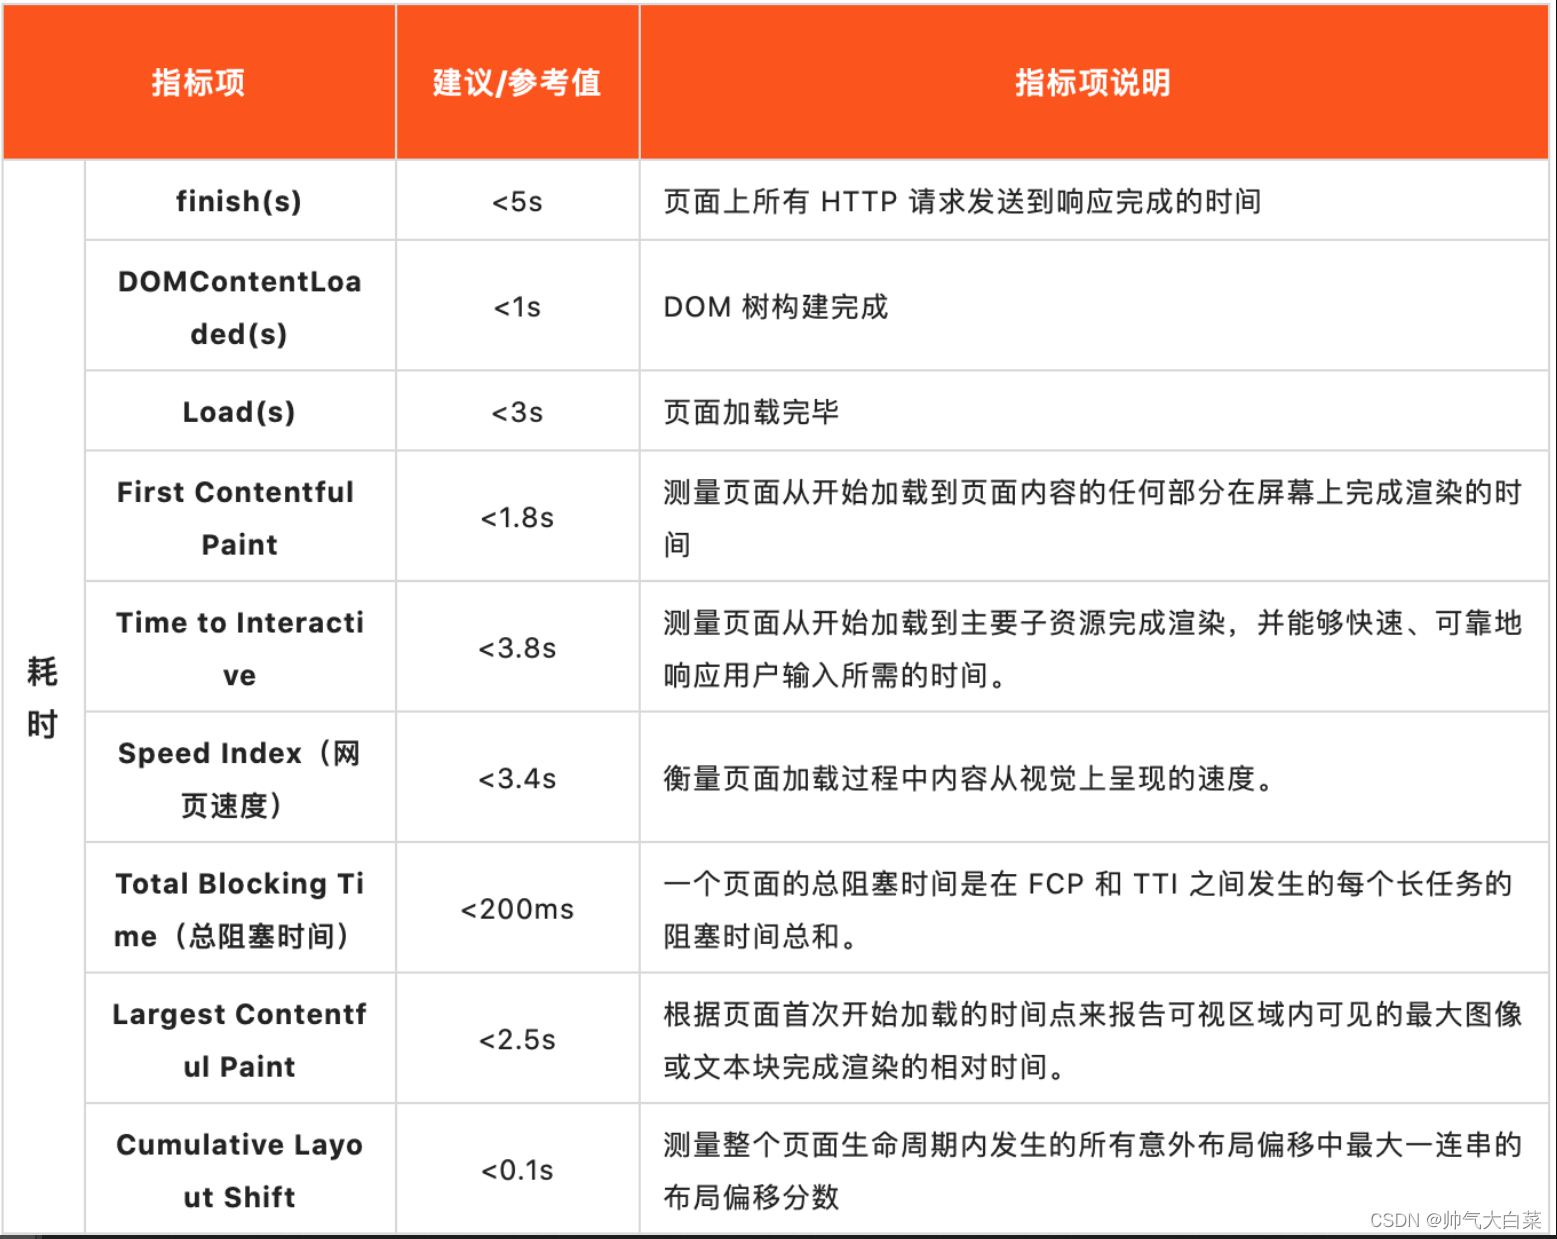Select the Largest Contentful Paint cell

point(239,1040)
